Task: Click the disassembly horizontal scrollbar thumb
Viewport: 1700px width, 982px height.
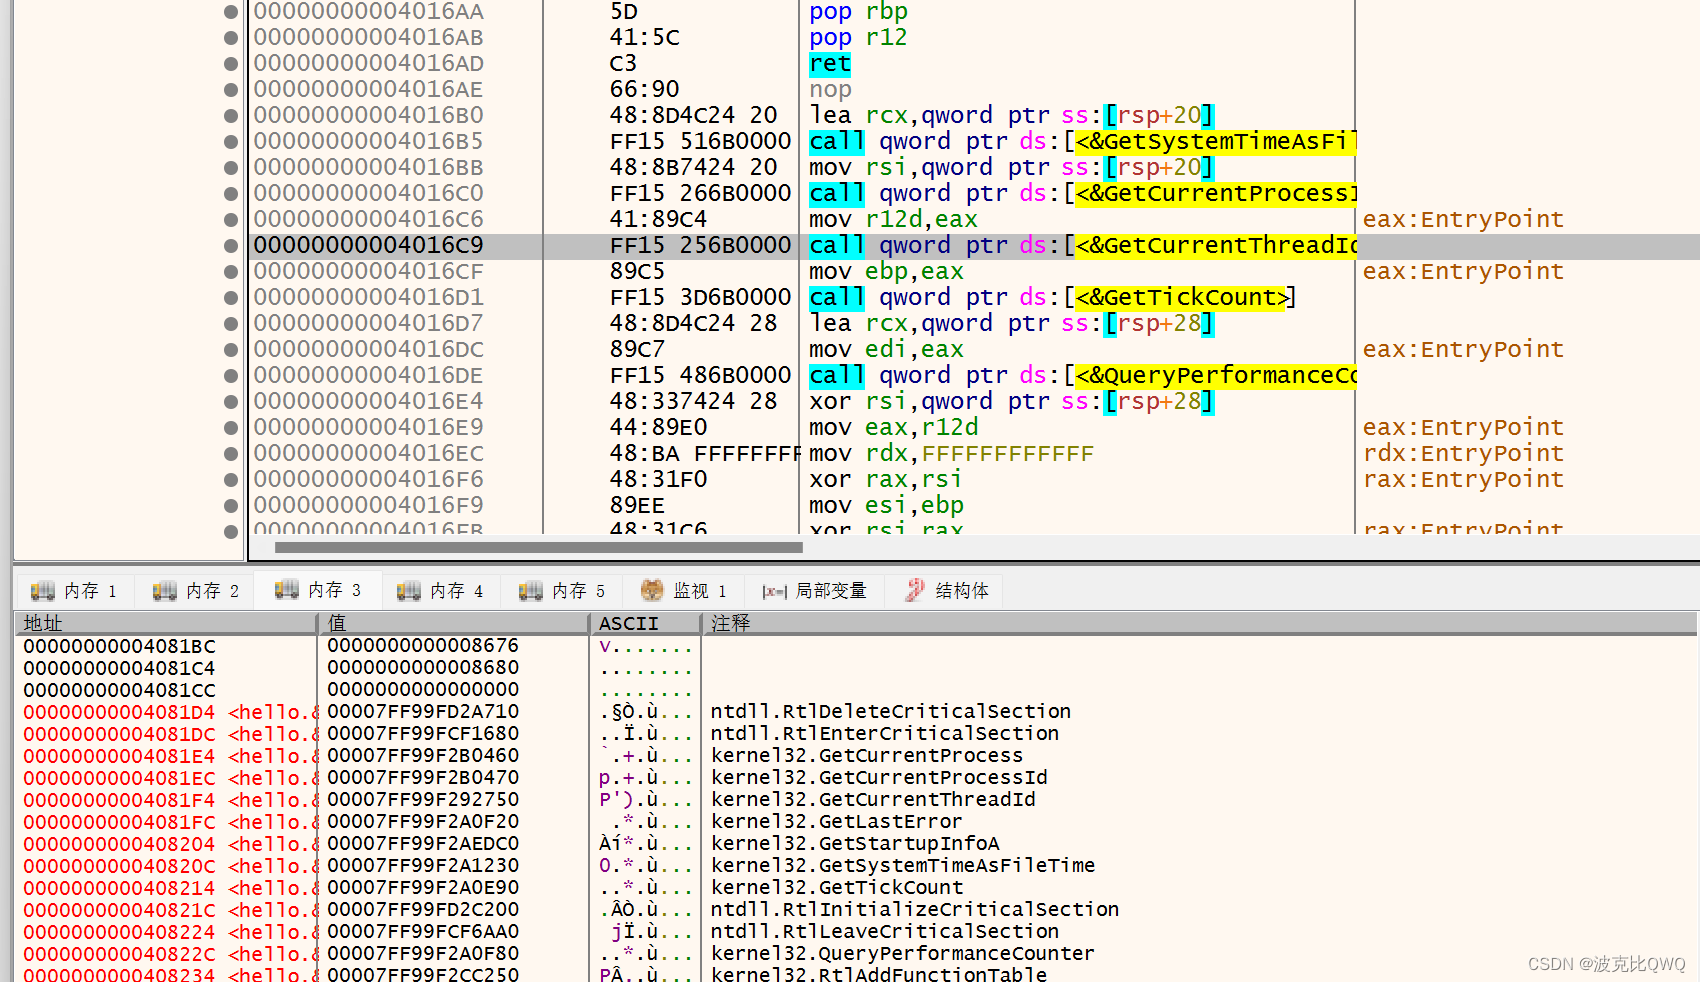Action: tap(538, 547)
